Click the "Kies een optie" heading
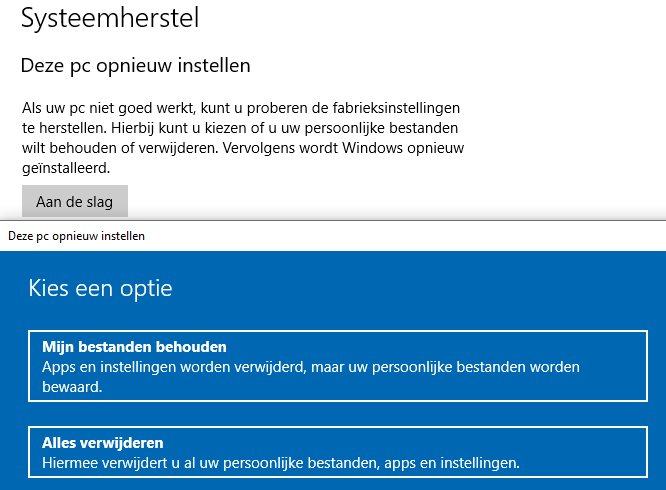This screenshot has height=490, width=666. 100,289
